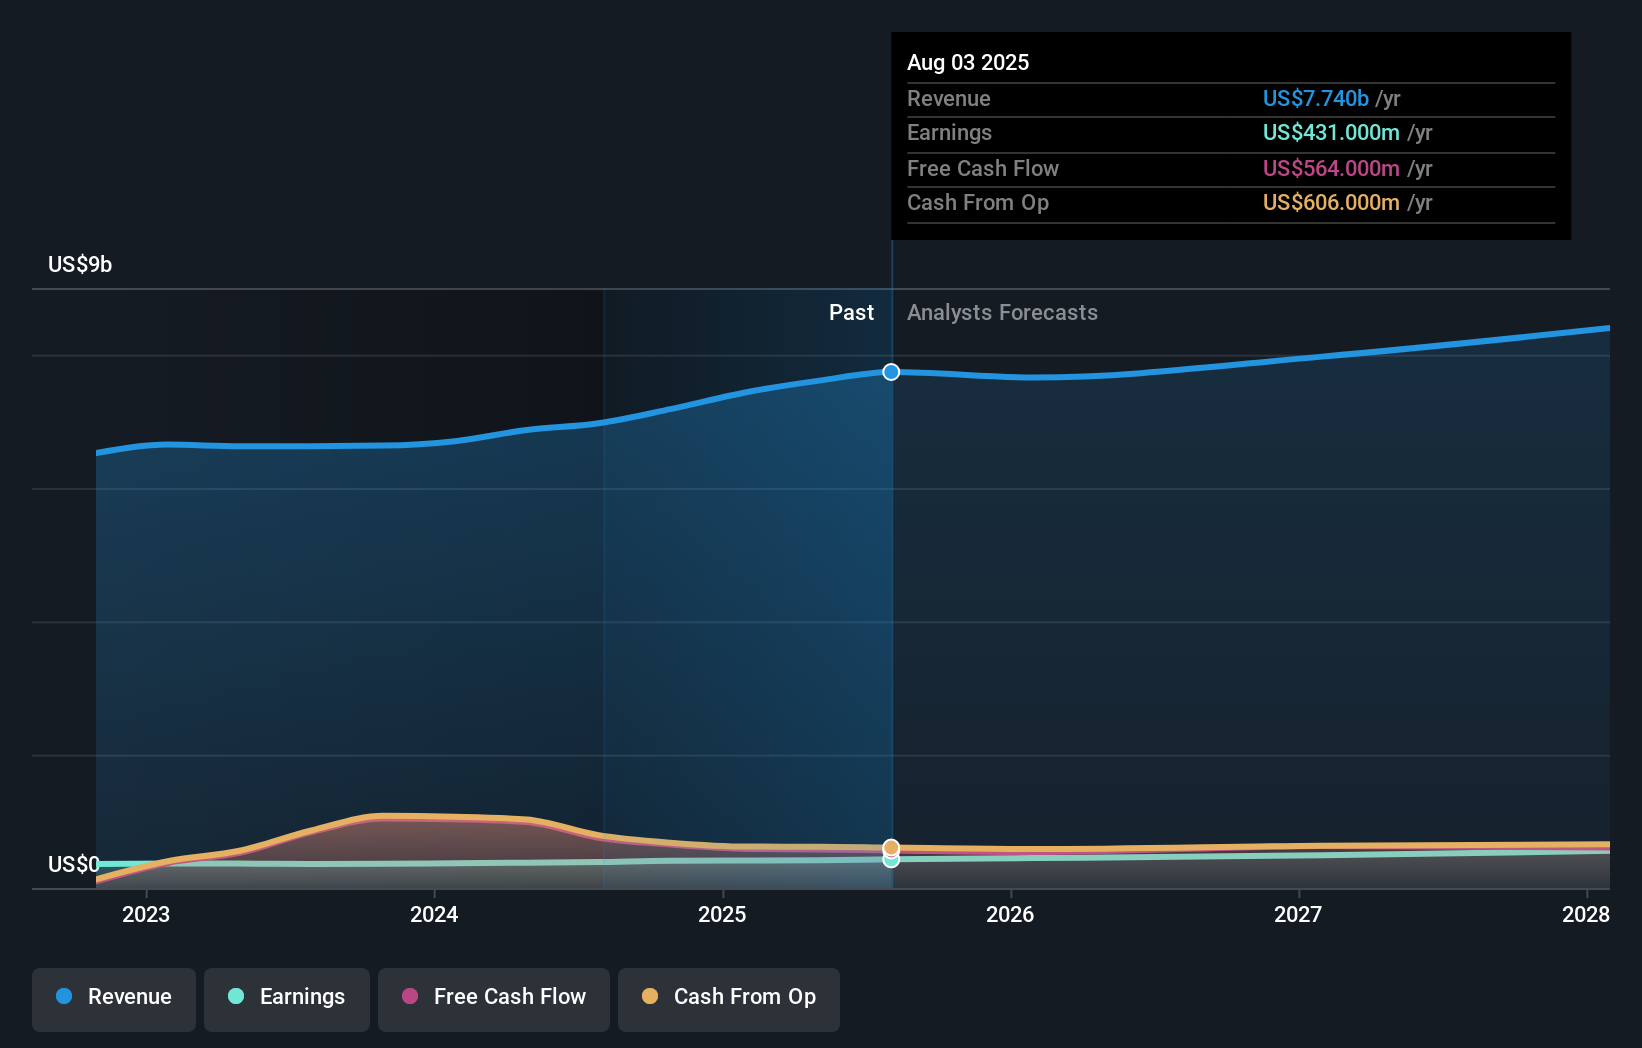Click the Aug 03 2025 tooltip header
This screenshot has width=1642, height=1048.
[x=968, y=62]
